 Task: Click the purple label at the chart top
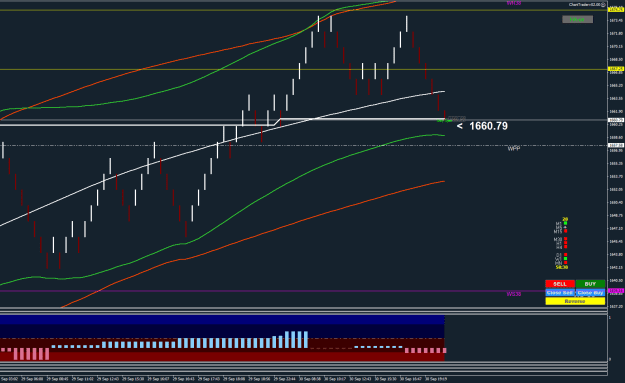tap(514, 3)
